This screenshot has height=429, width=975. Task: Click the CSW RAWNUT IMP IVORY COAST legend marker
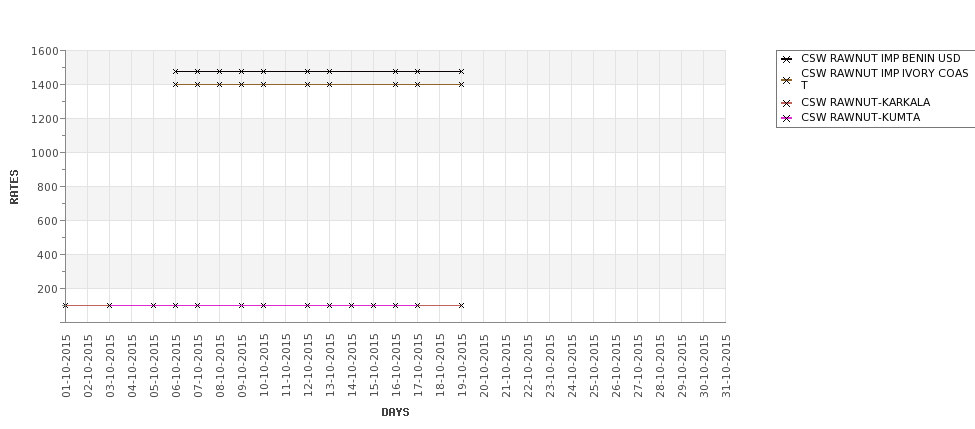[x=786, y=79]
